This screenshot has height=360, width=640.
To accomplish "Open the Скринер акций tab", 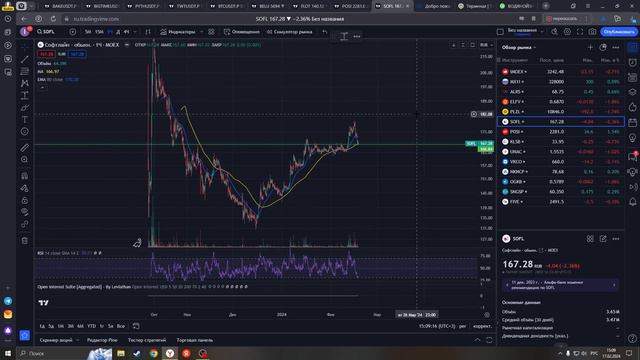I will tap(56, 340).
